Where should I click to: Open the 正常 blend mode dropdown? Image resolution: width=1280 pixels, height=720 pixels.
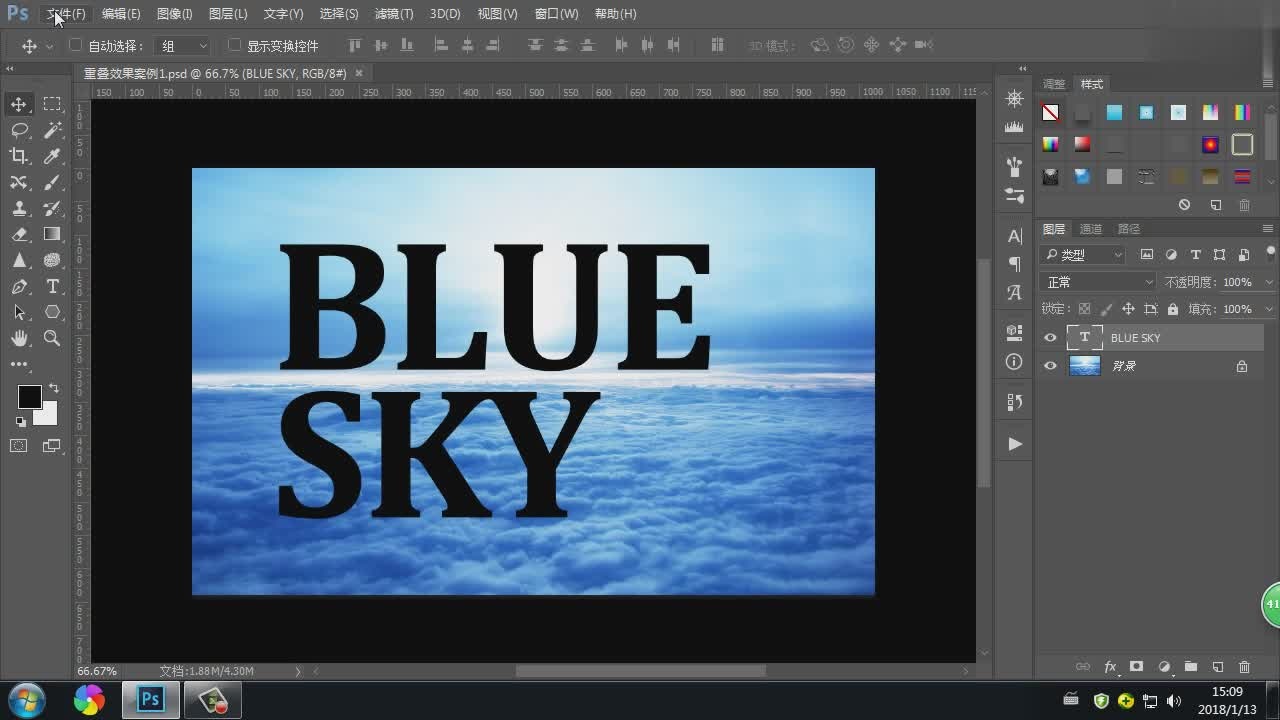[1097, 282]
